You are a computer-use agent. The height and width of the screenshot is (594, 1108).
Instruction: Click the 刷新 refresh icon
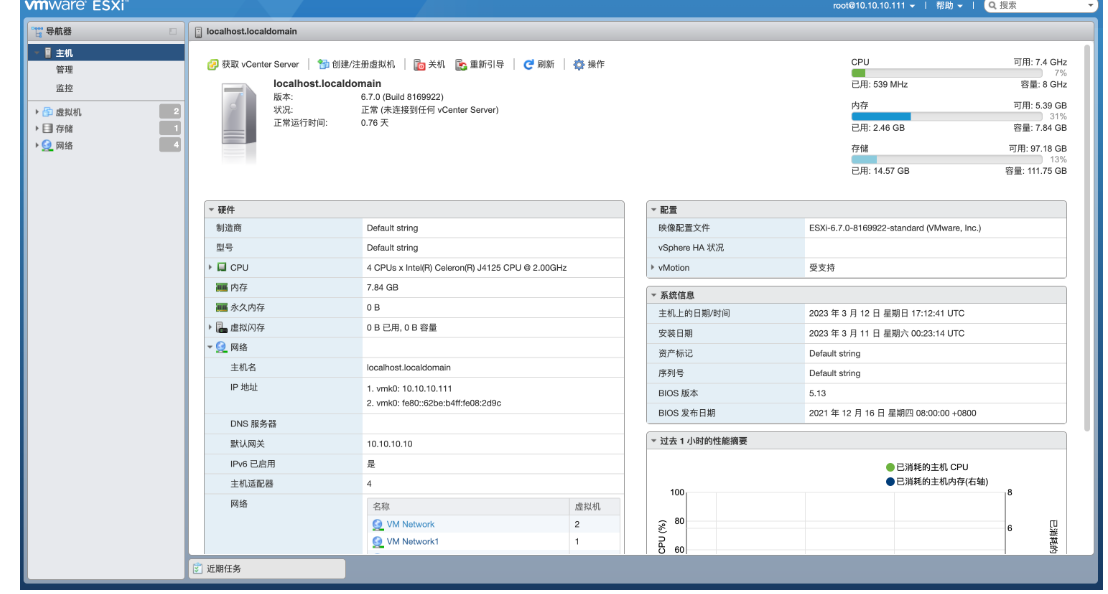coord(529,64)
